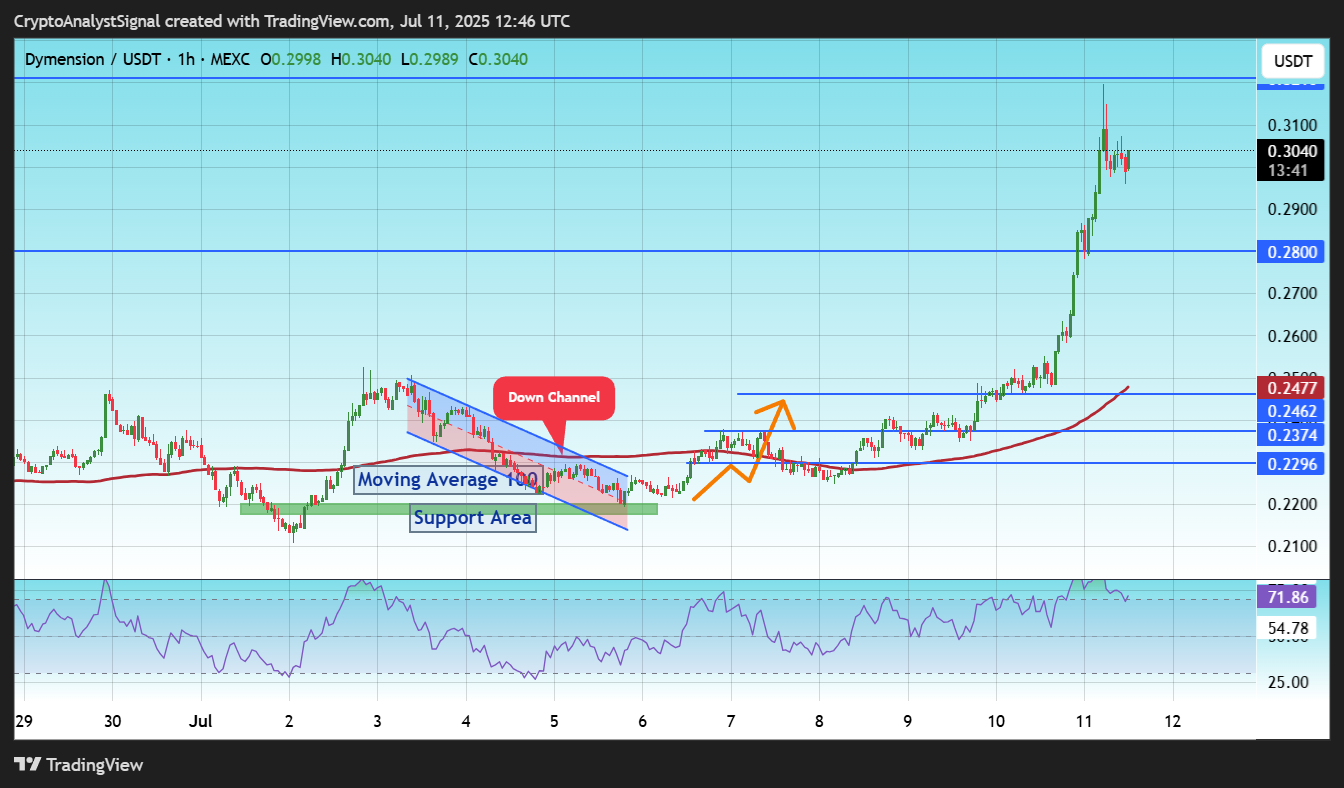Image resolution: width=1344 pixels, height=788 pixels.
Task: Click the 0.2800 blue price label
Action: pyautogui.click(x=1292, y=251)
